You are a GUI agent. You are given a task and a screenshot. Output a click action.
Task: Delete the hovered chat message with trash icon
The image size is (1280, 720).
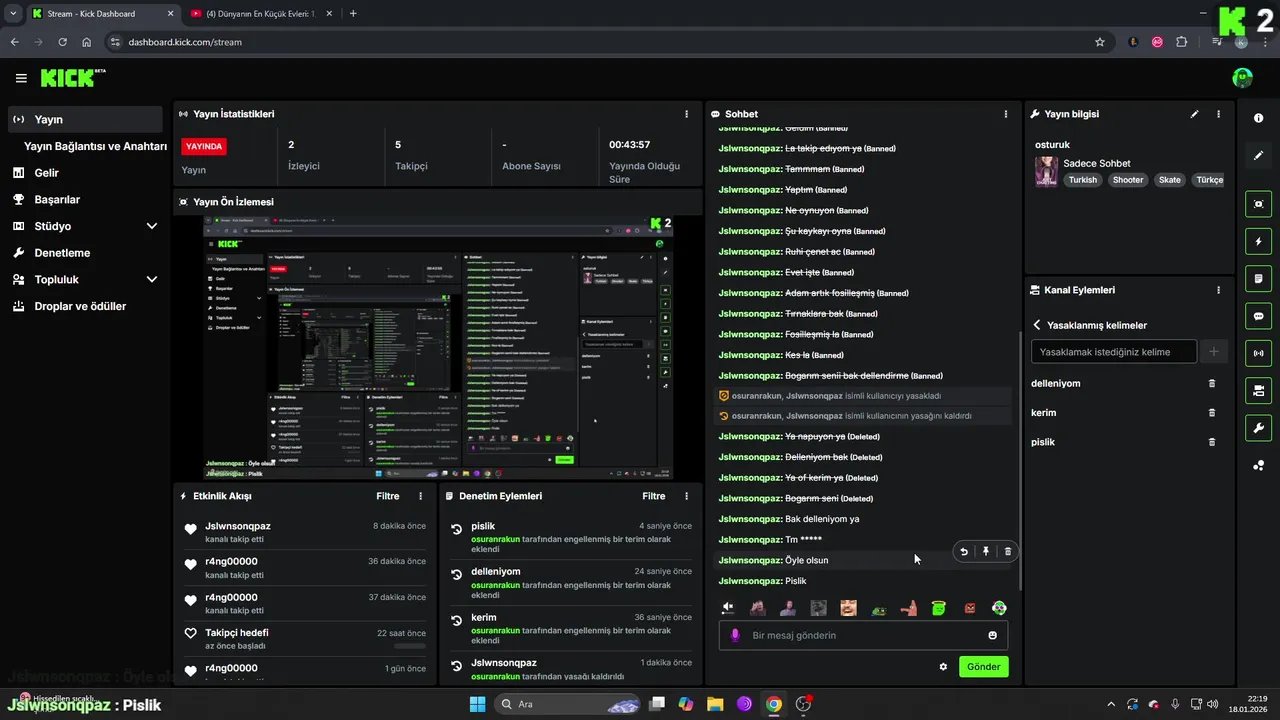(1008, 551)
